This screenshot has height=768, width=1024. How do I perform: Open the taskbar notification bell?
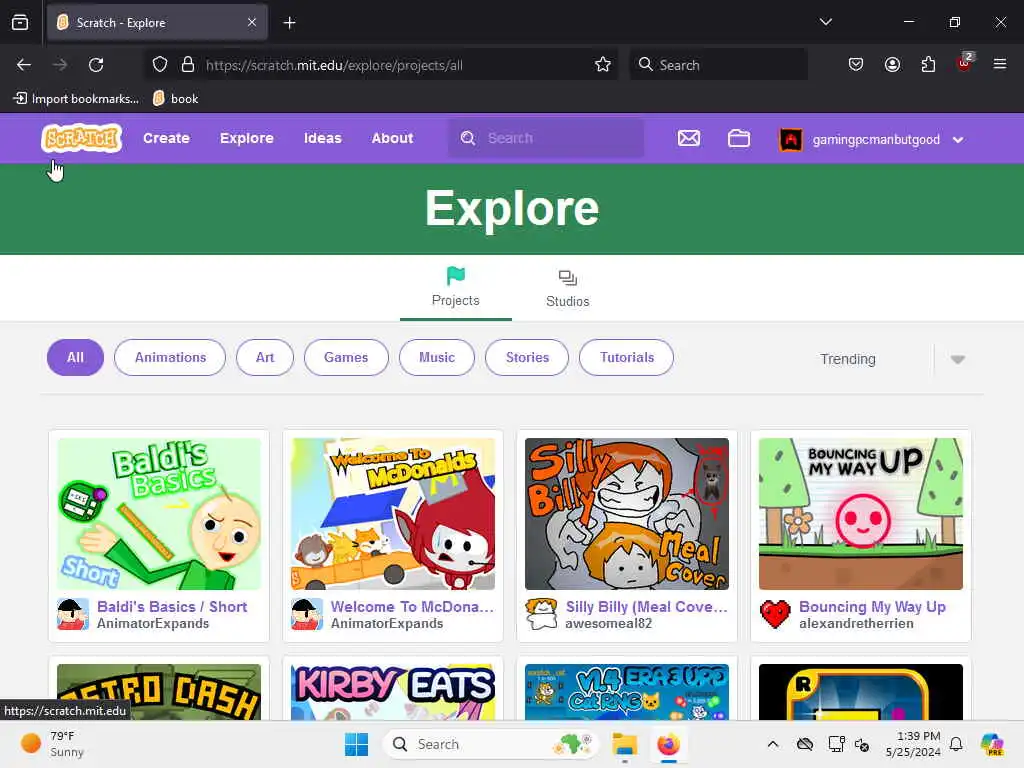[x=956, y=744]
